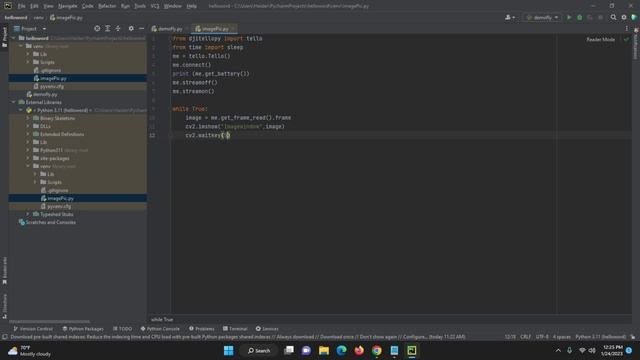This screenshot has width=640, height=360.
Task: Start debugging with the green bug icon
Action: [x=579, y=18]
